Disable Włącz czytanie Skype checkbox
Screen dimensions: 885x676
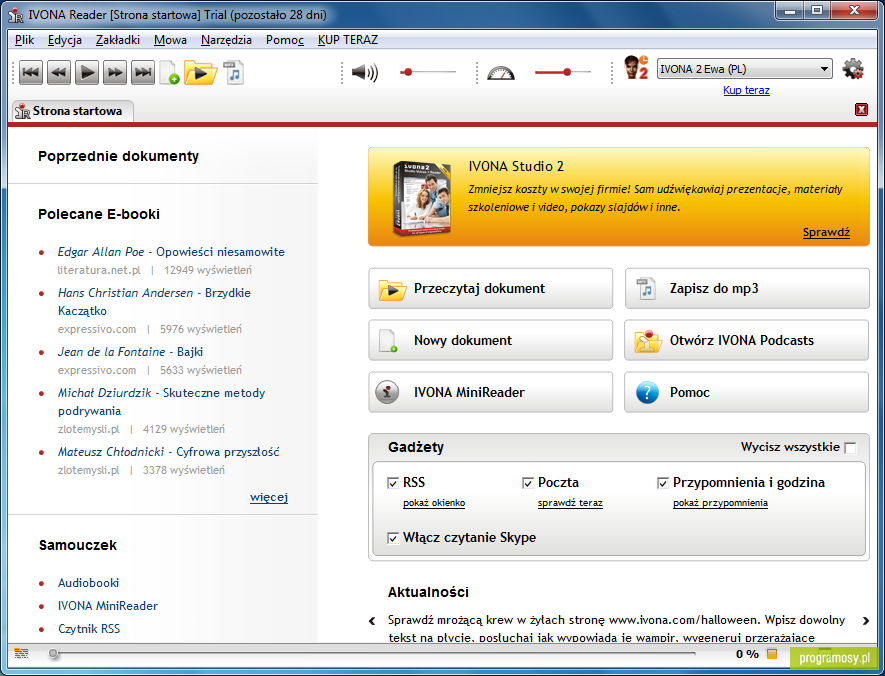[x=393, y=538]
